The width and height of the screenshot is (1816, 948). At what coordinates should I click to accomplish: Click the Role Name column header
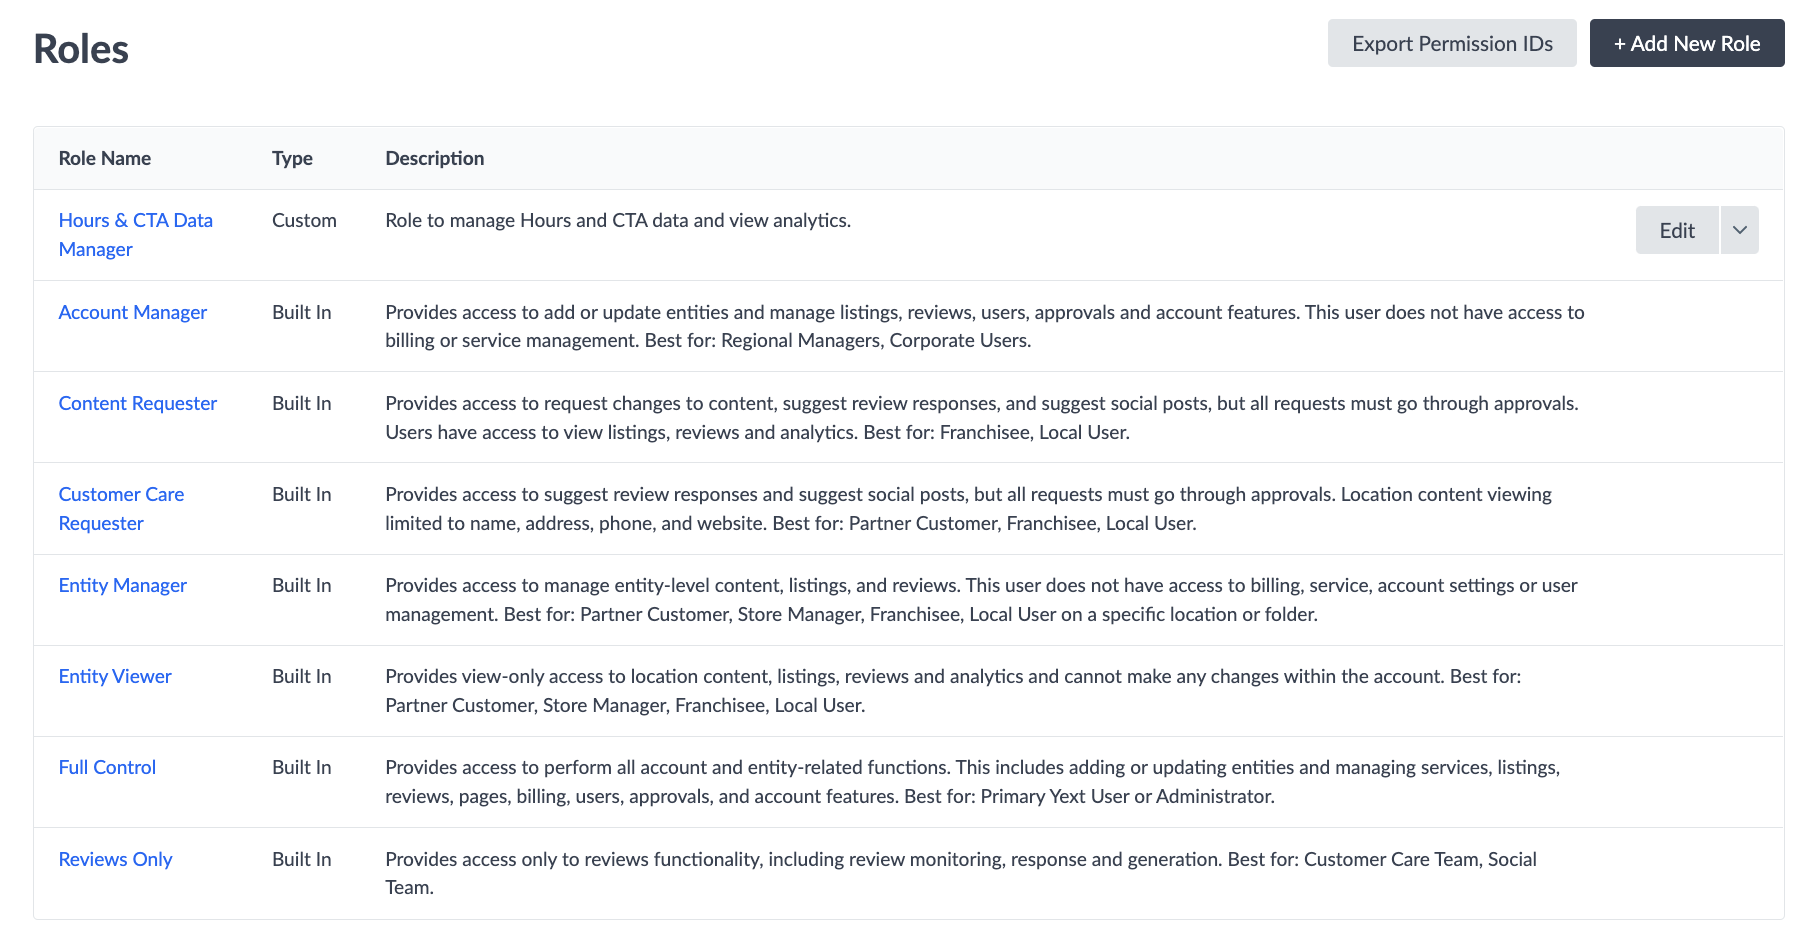click(105, 158)
